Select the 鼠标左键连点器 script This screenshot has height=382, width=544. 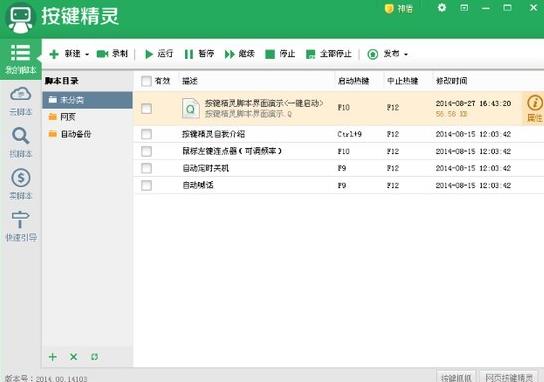[232, 151]
